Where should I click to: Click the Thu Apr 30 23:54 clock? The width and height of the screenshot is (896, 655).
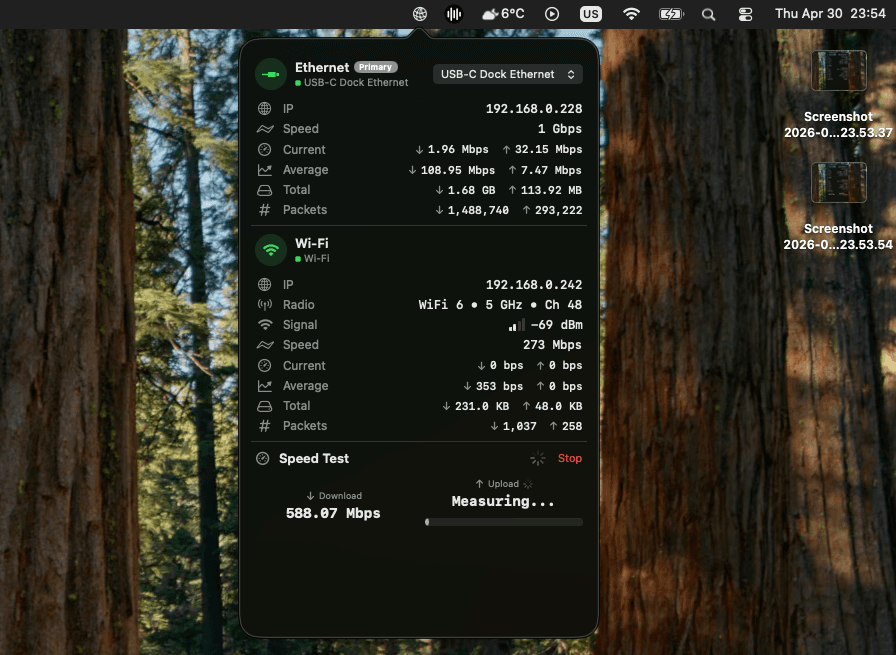830,14
